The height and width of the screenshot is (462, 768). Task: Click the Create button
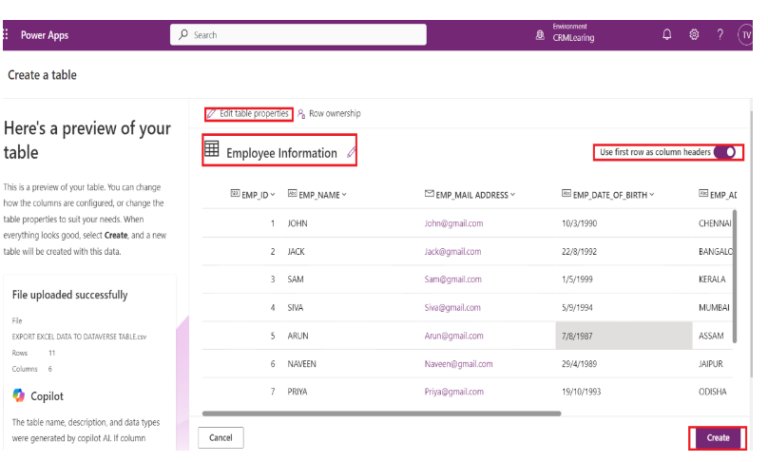click(717, 438)
